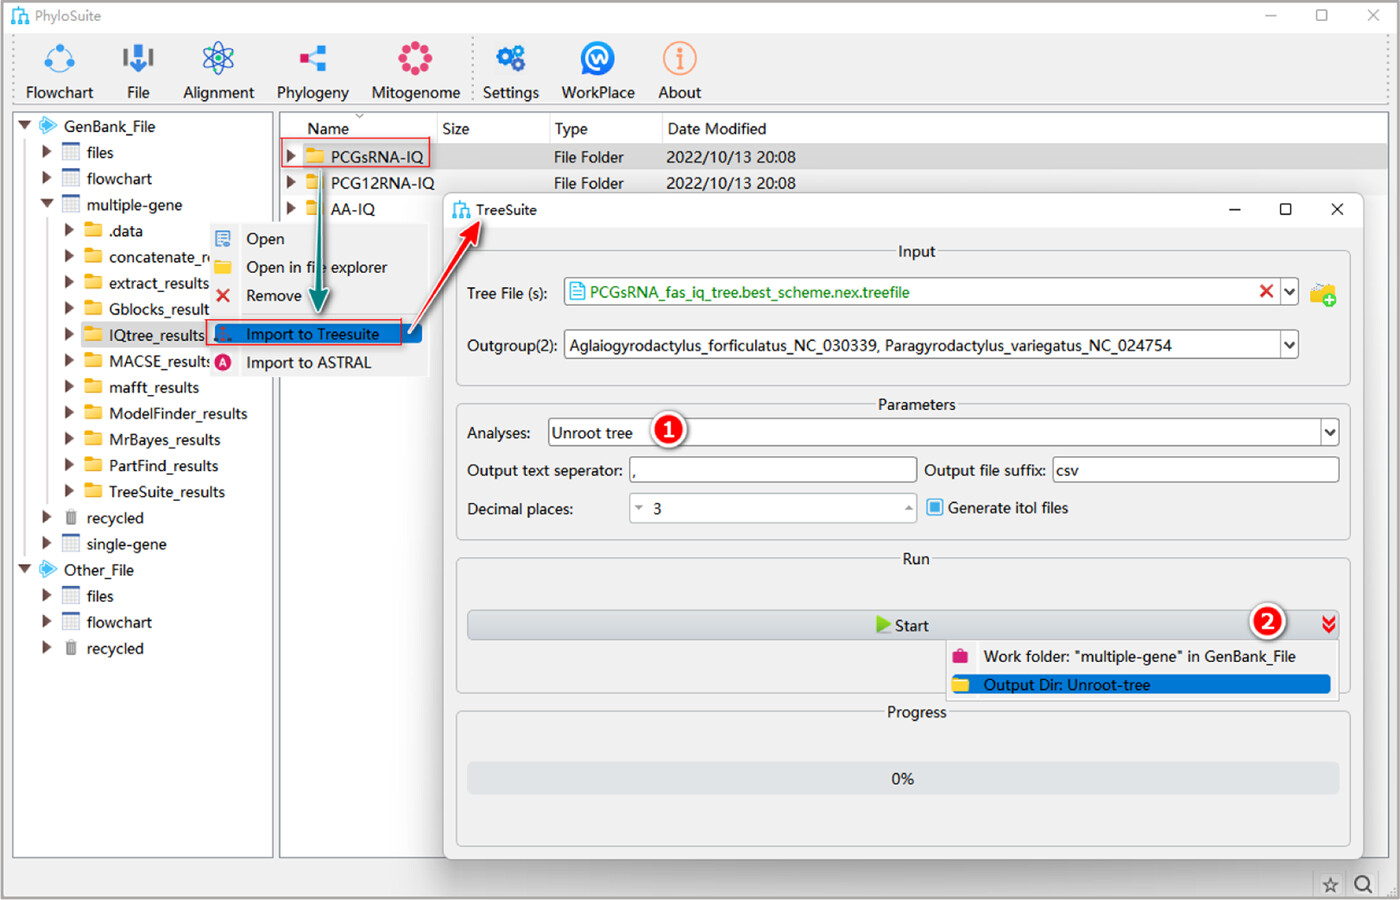Click the recycled bin under Other_File
The width and height of the screenshot is (1400, 900).
coord(71,648)
